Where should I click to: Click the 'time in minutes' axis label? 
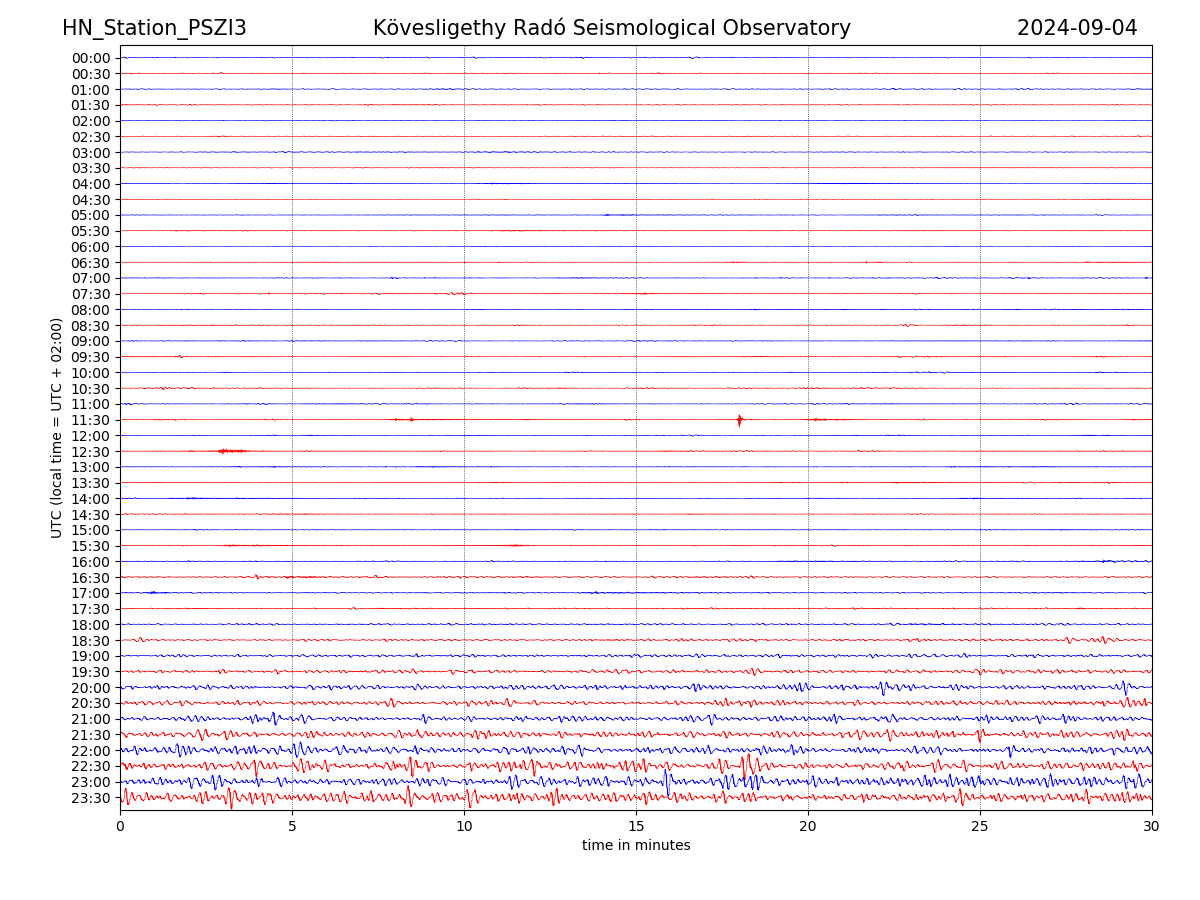click(x=636, y=846)
